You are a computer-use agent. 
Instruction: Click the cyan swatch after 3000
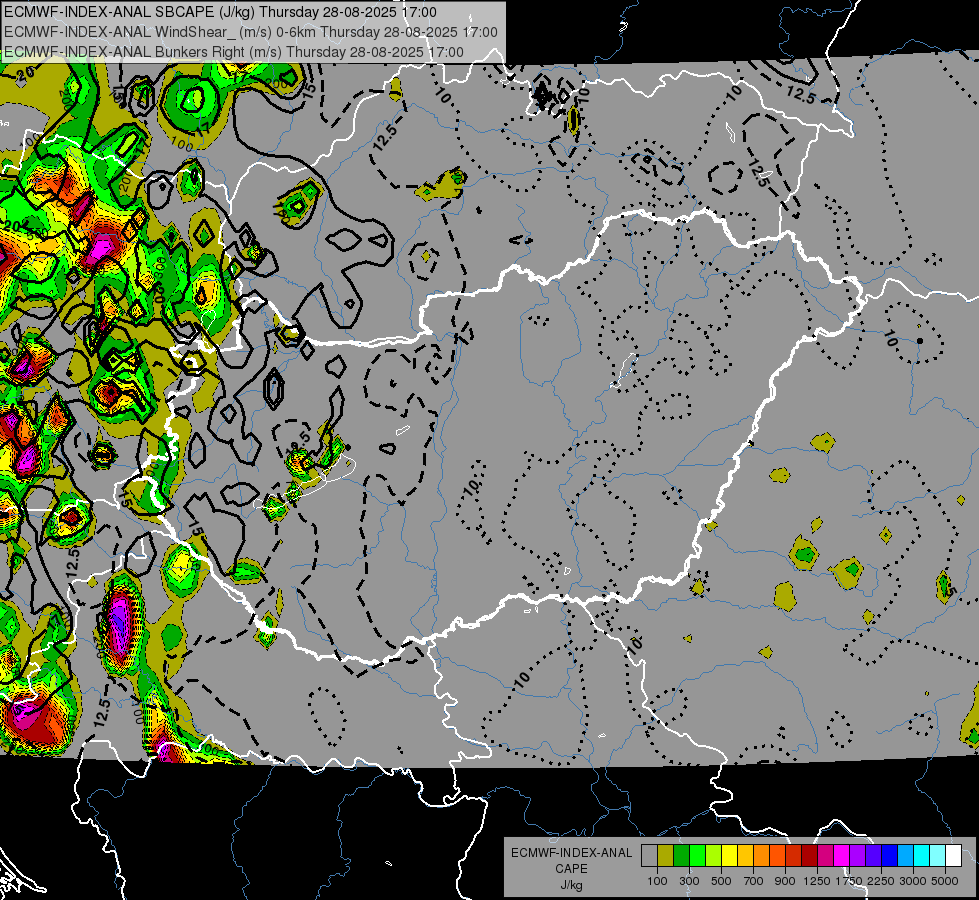pyautogui.click(x=922, y=856)
